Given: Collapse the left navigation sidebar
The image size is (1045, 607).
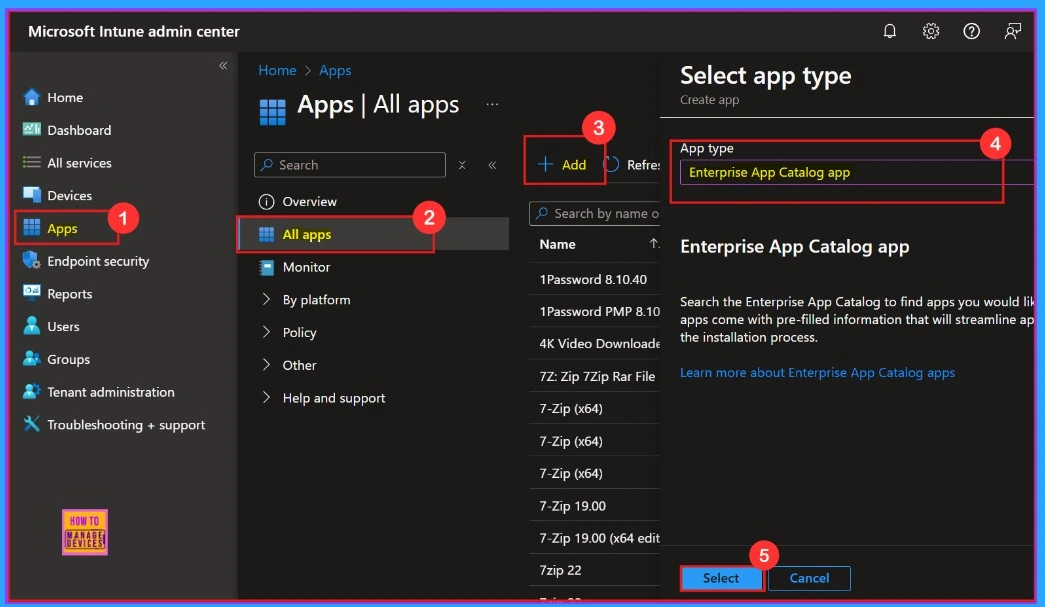Looking at the screenshot, I should click(x=223, y=65).
